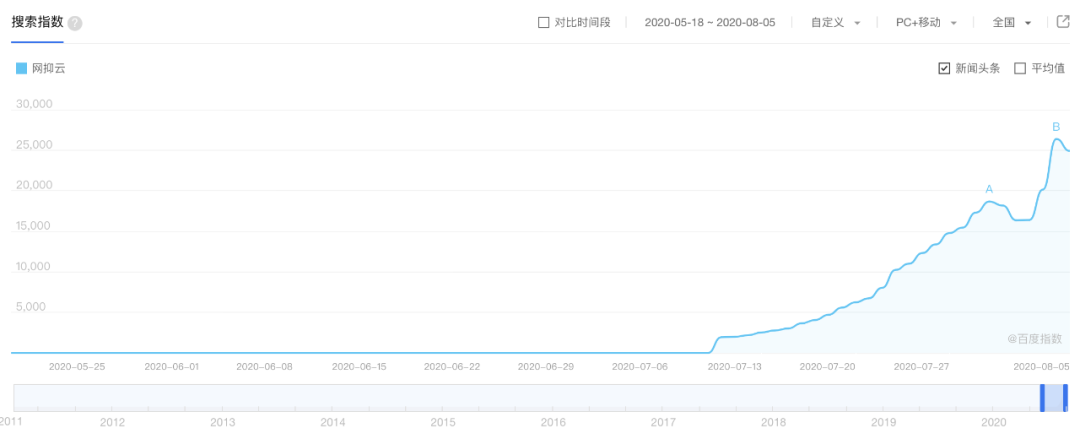The image size is (1080, 439).
Task: Open the 自定义 time range dropdown
Action: tap(835, 22)
